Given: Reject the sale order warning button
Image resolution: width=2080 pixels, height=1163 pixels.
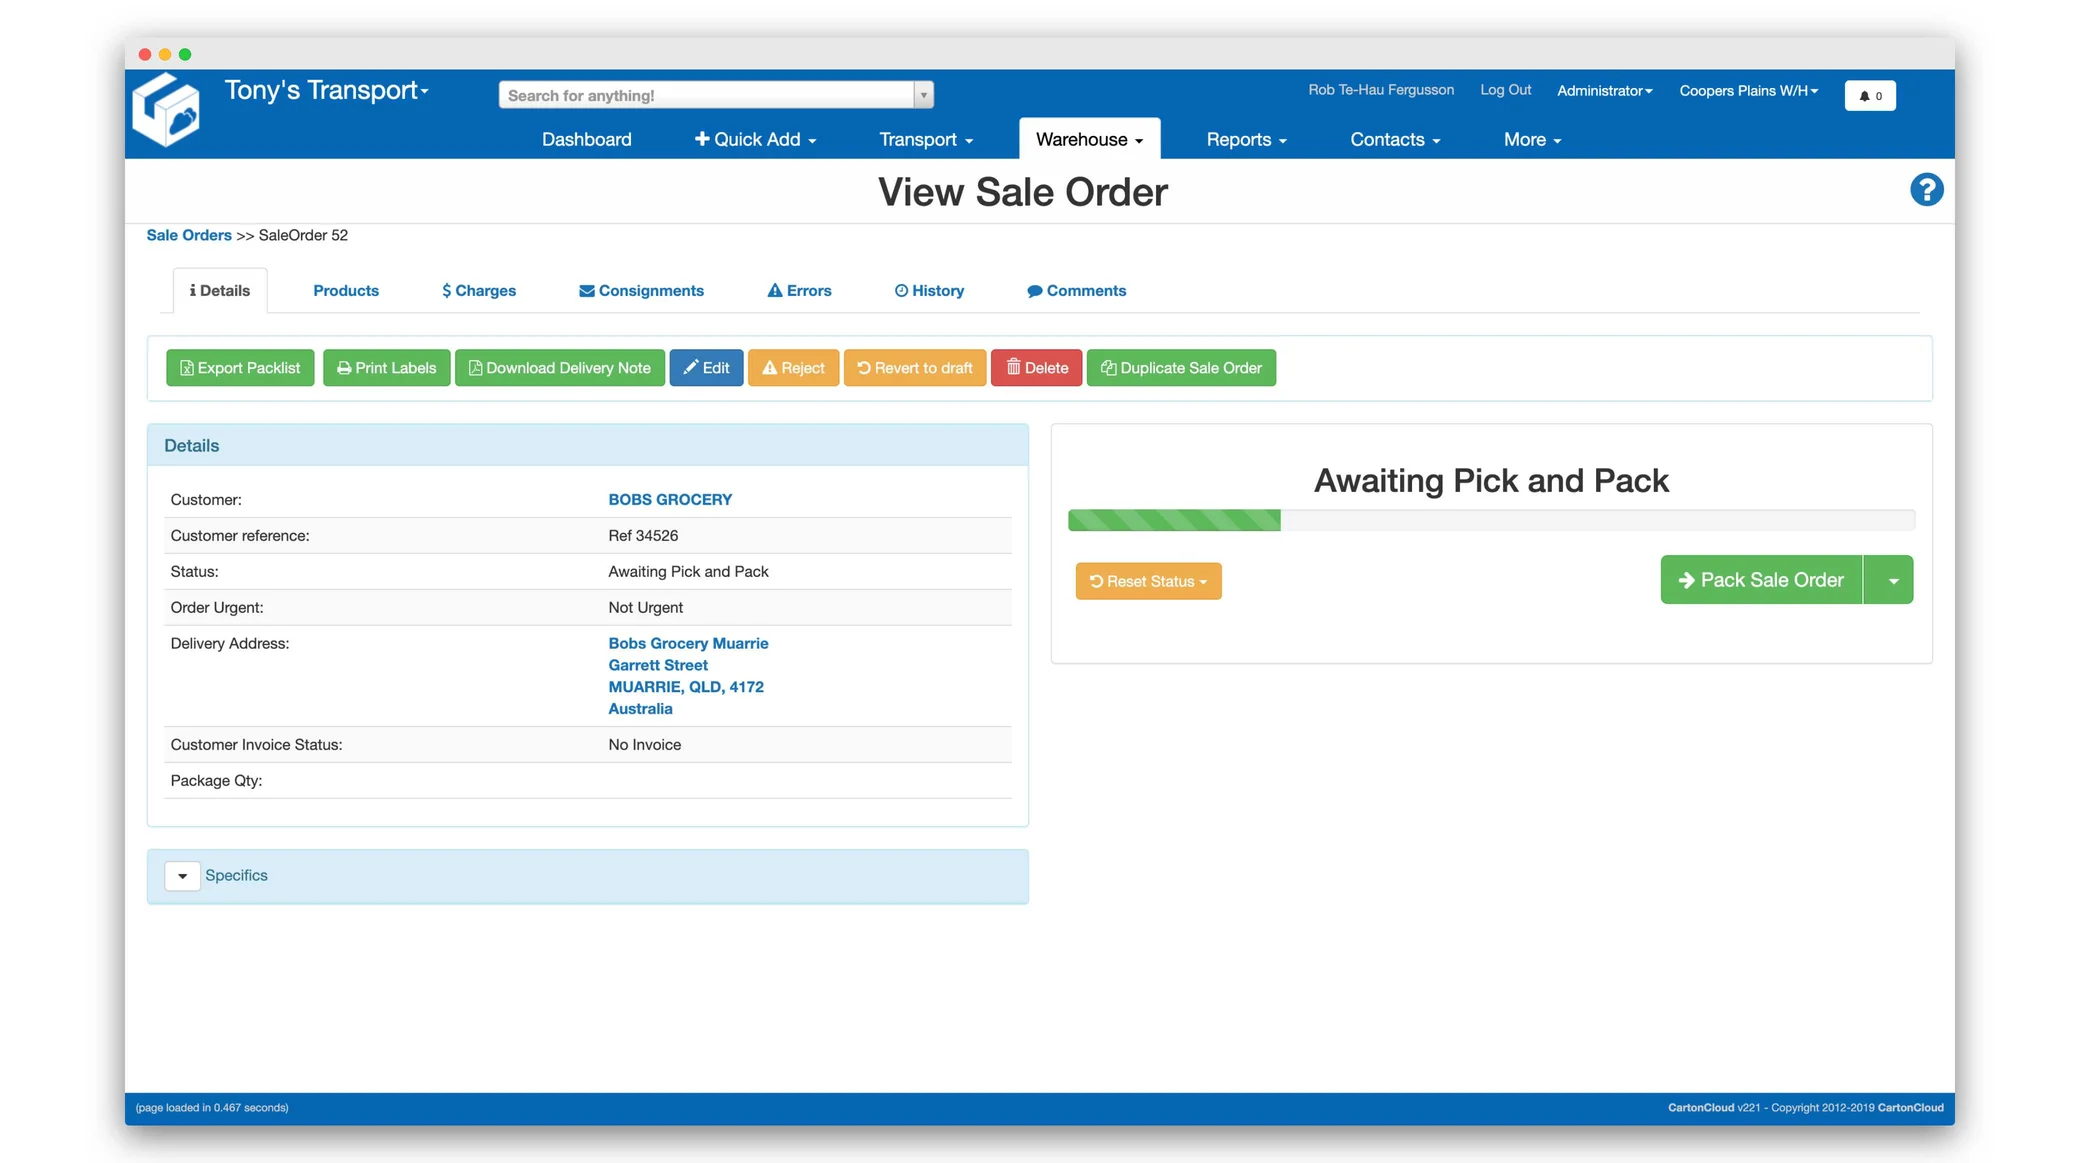Looking at the screenshot, I should click(x=793, y=368).
